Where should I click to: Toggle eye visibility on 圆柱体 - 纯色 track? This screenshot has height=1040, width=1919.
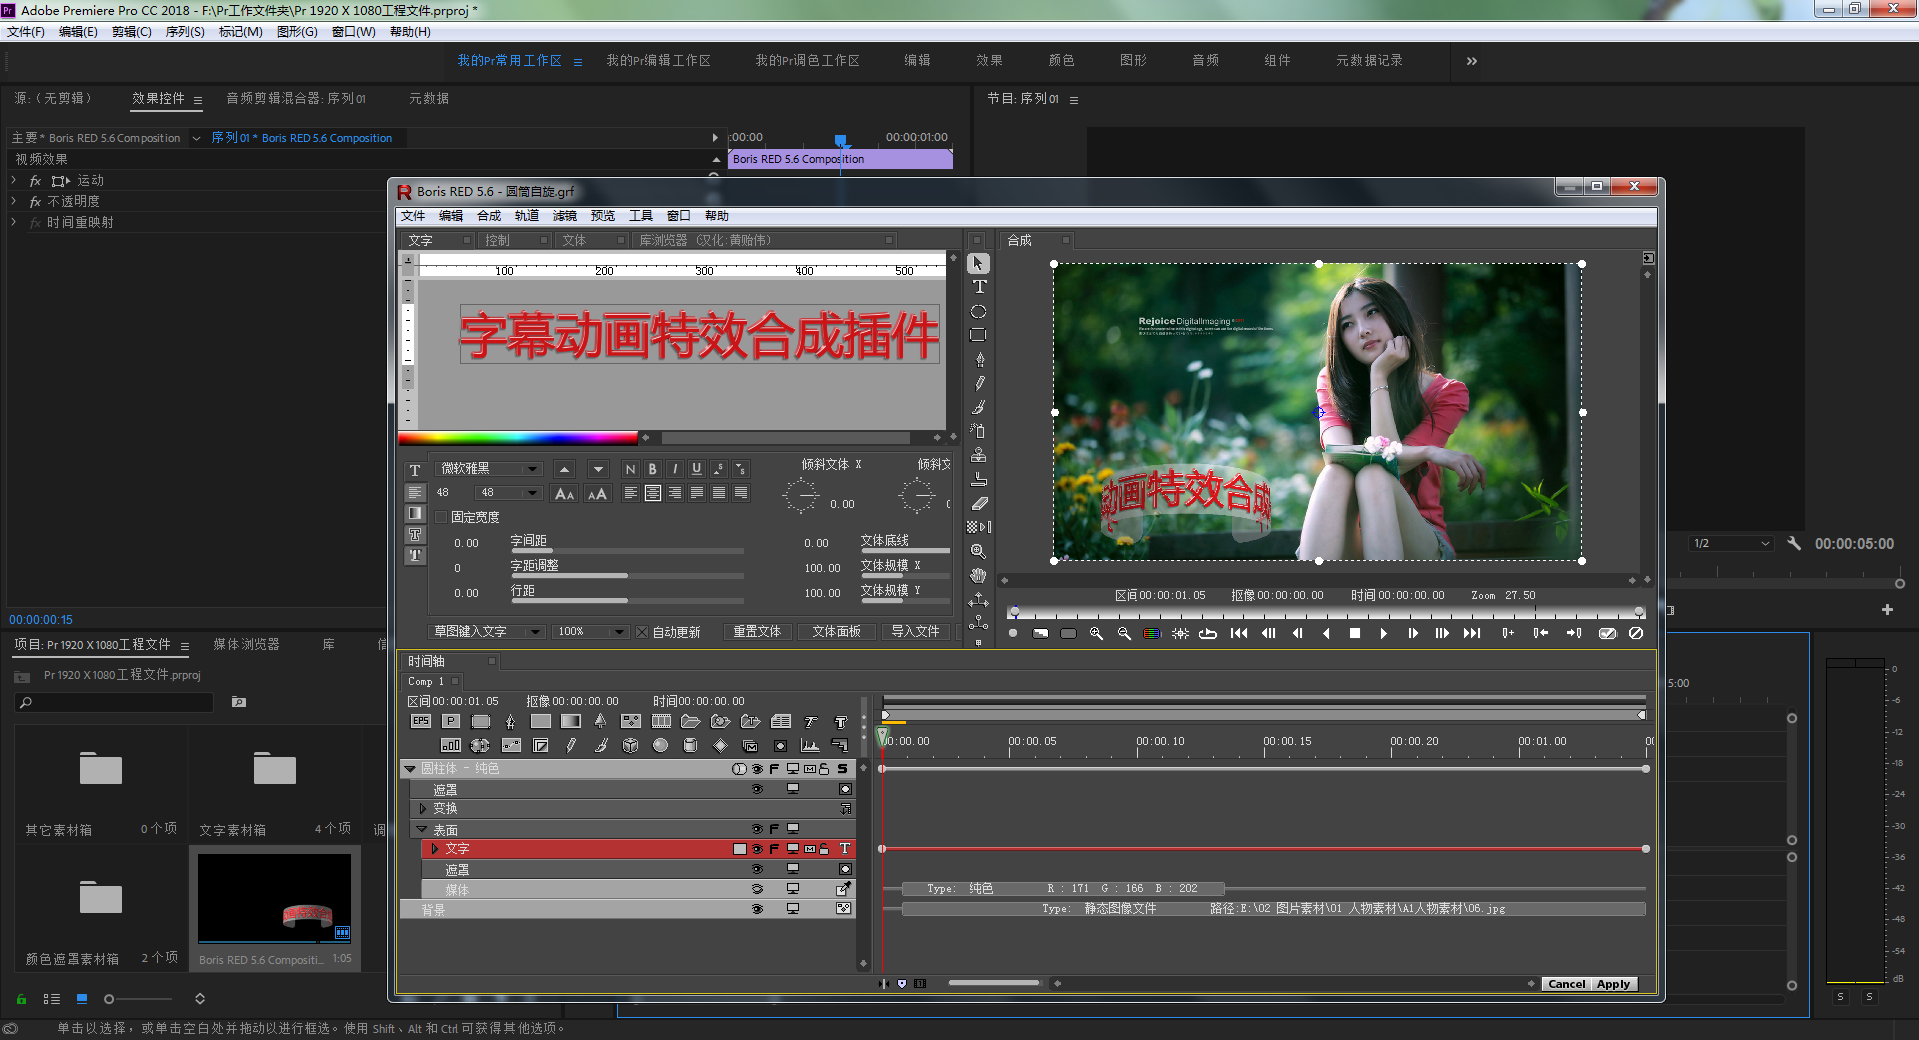click(757, 769)
